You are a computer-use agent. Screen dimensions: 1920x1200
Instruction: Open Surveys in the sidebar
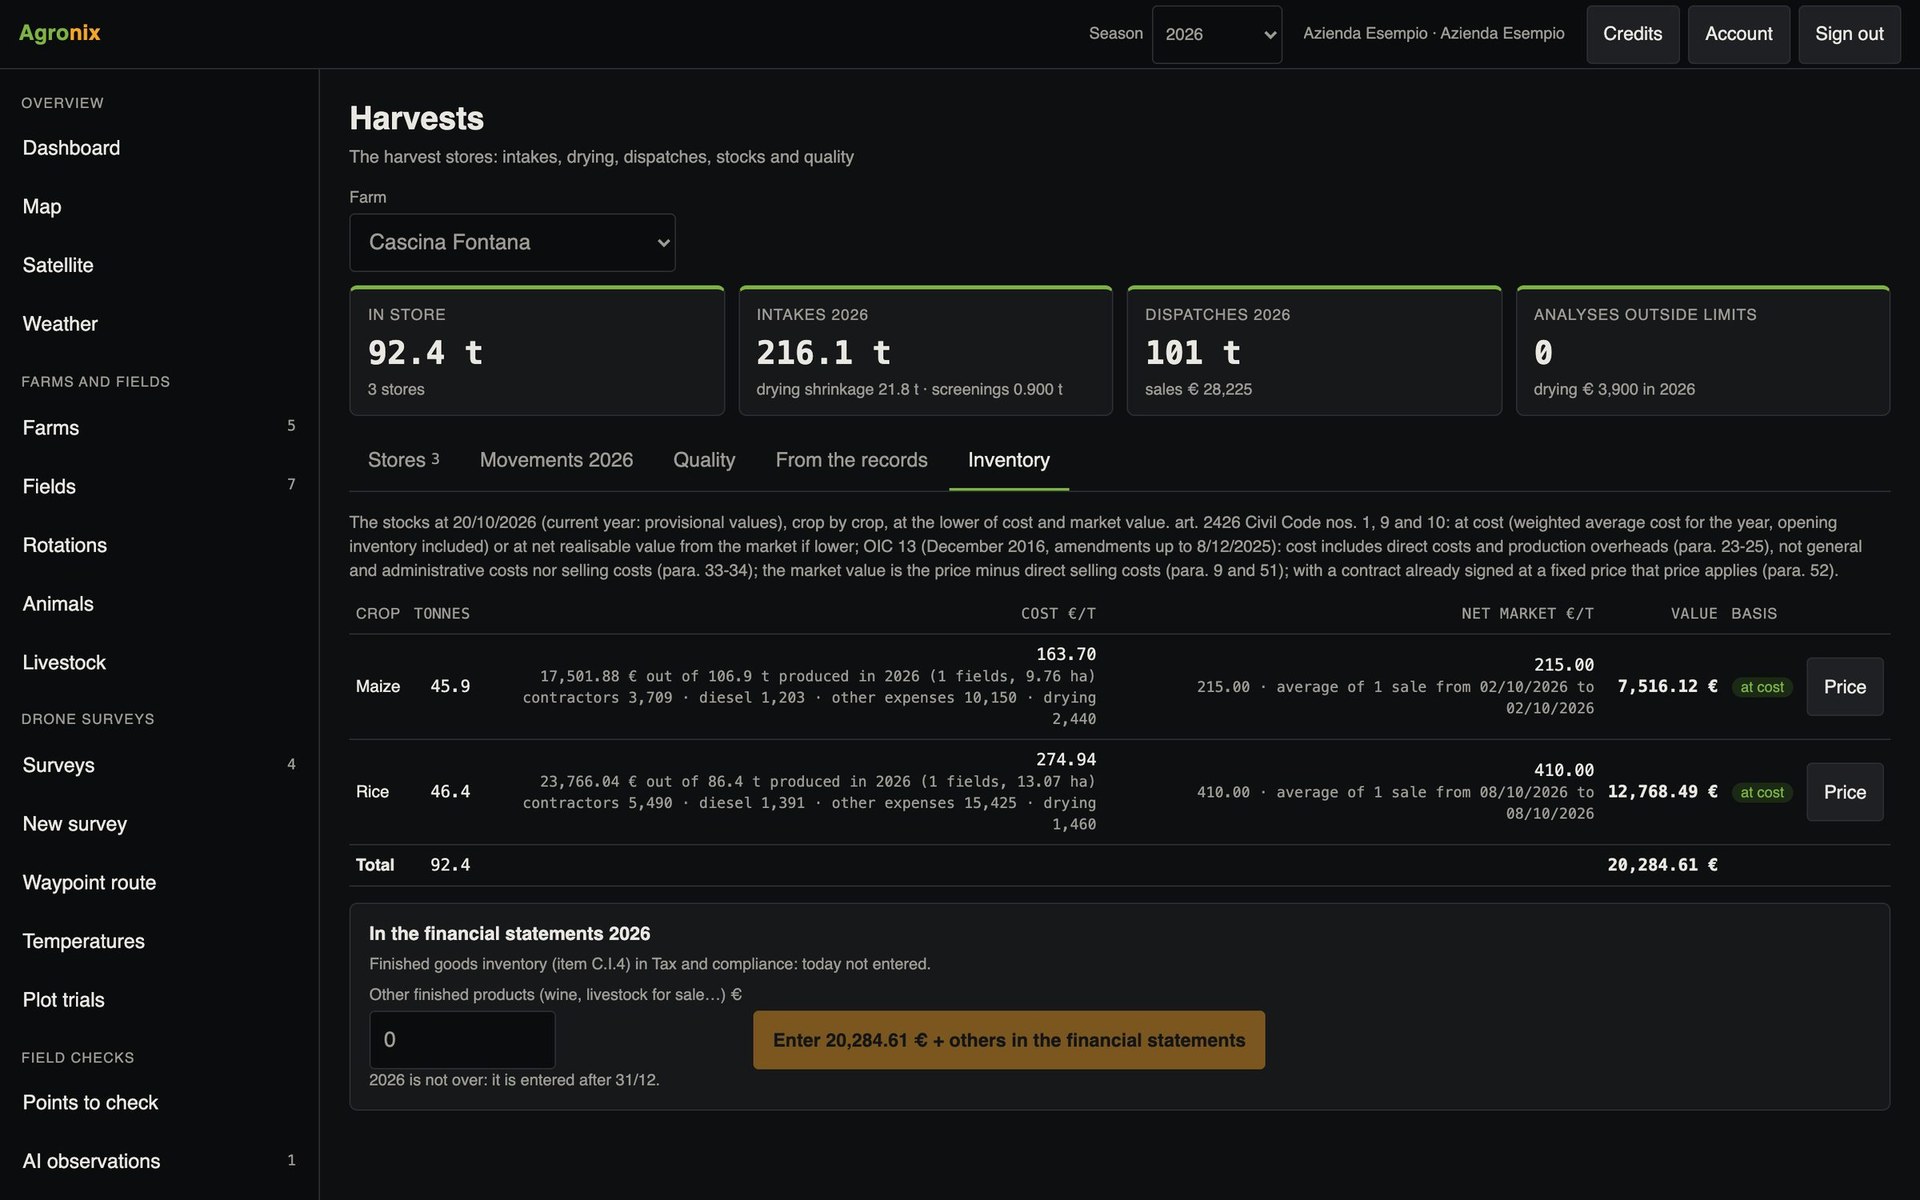pos(159,766)
